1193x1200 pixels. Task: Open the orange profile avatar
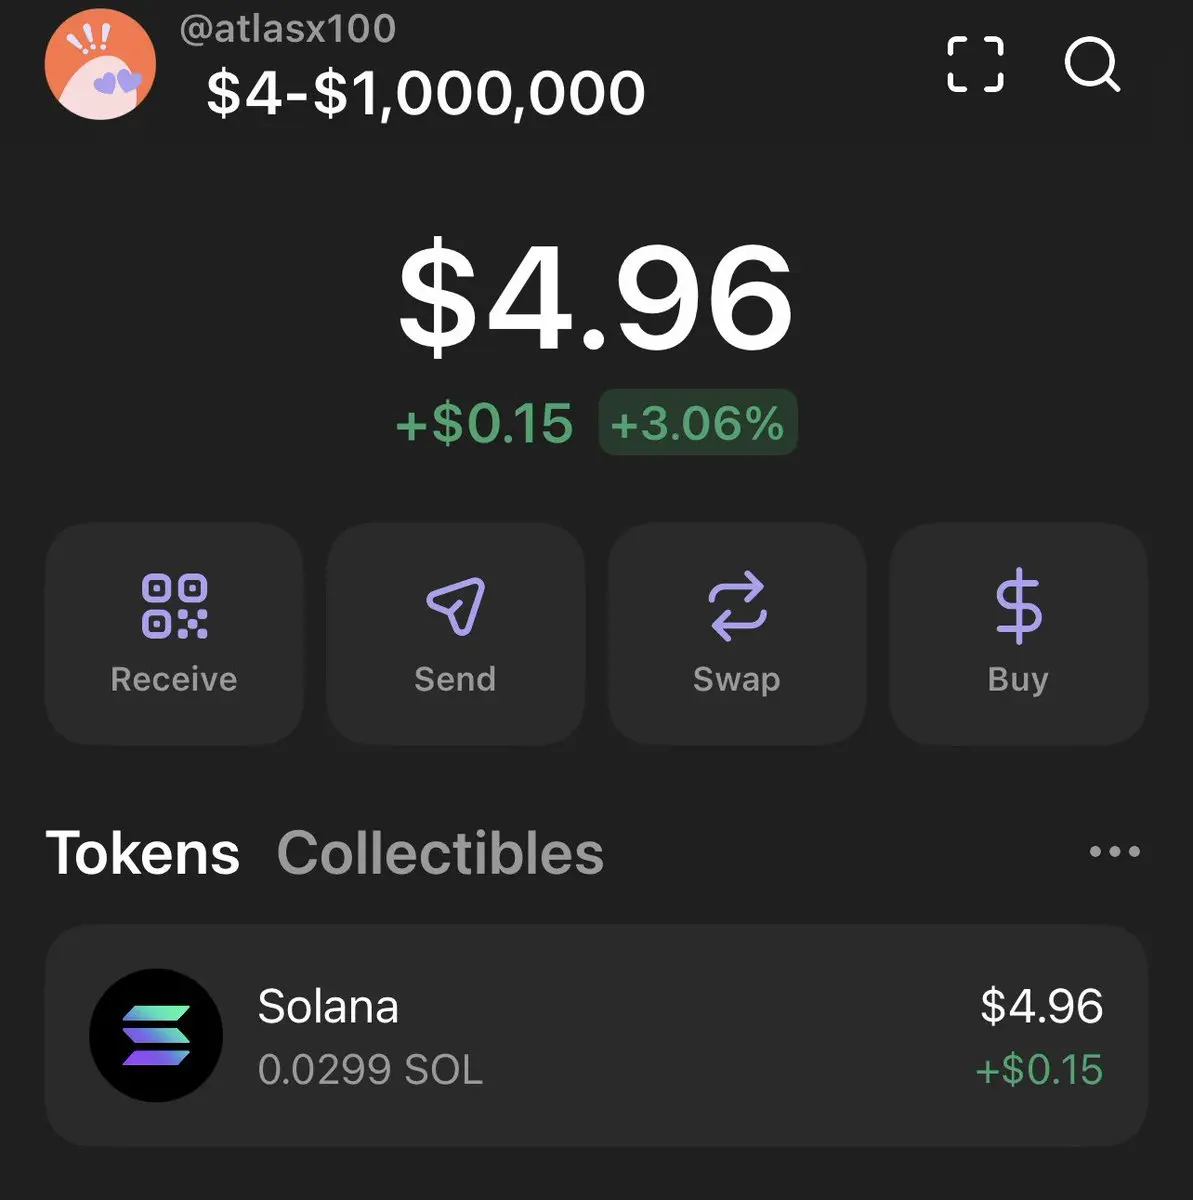click(100, 65)
